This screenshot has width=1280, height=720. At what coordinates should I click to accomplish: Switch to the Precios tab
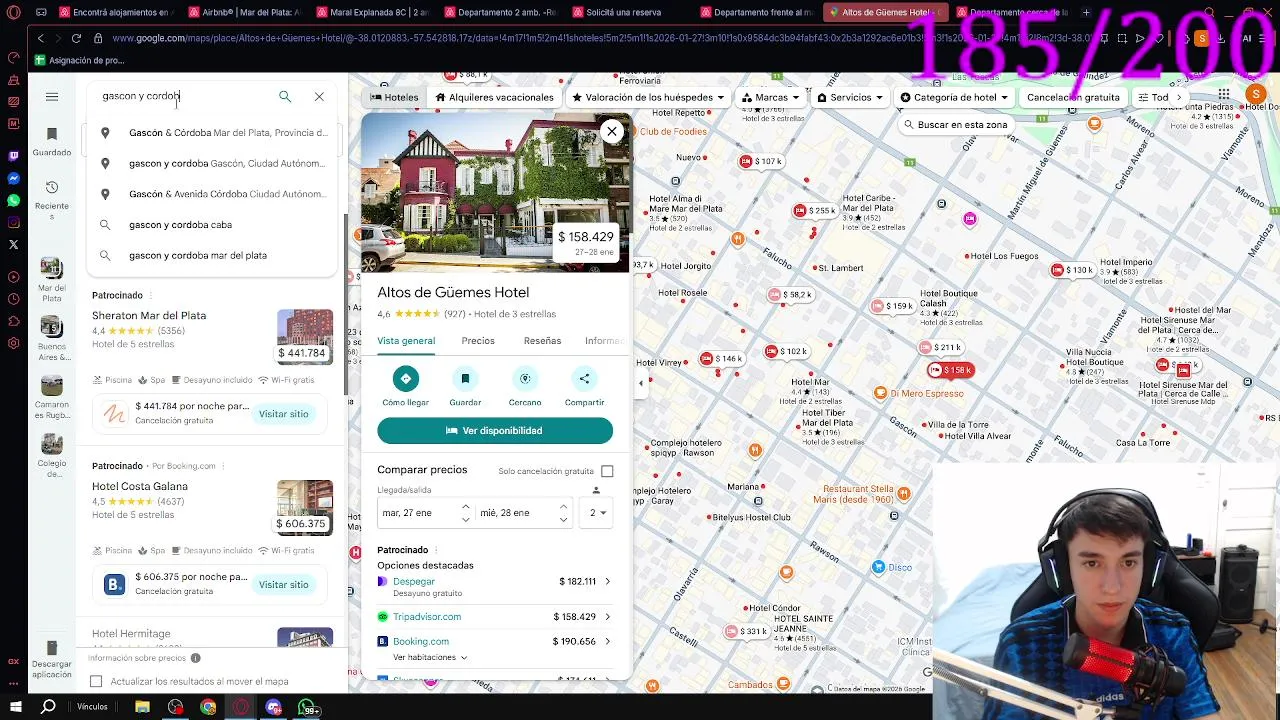[478, 341]
